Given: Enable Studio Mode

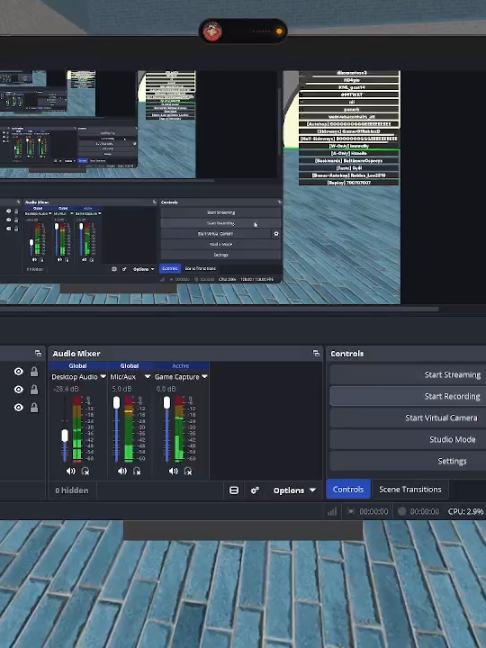Looking at the screenshot, I should point(408,439).
